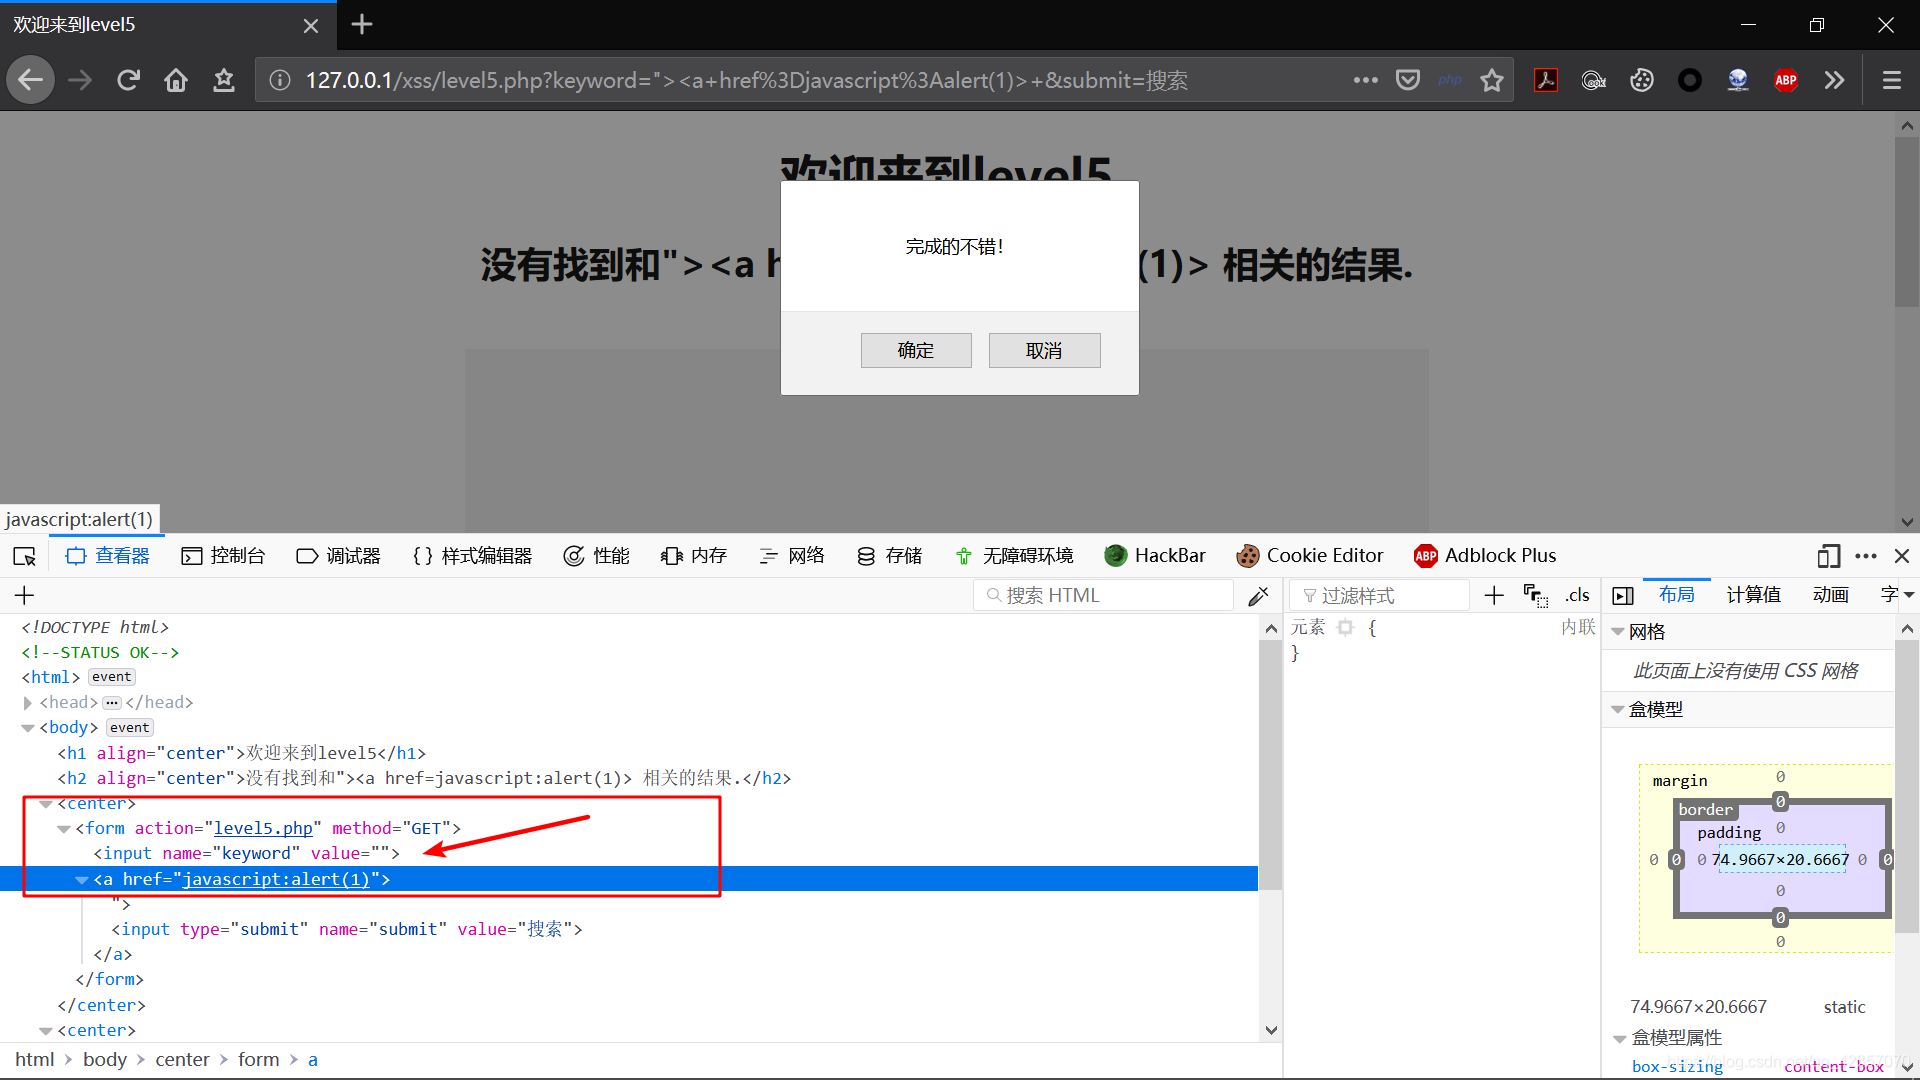Focus the 过滤样式 filter field

pos(1380,596)
